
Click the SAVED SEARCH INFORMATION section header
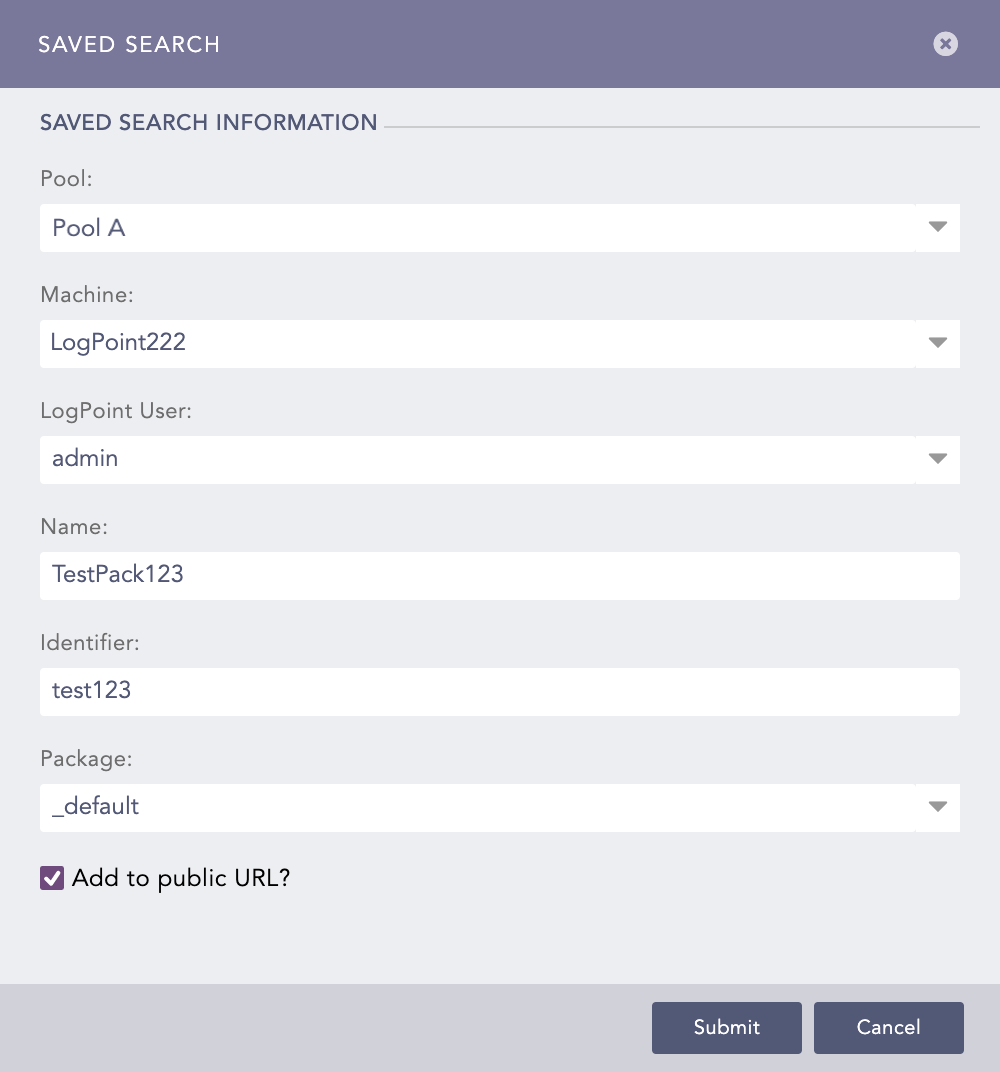(208, 122)
